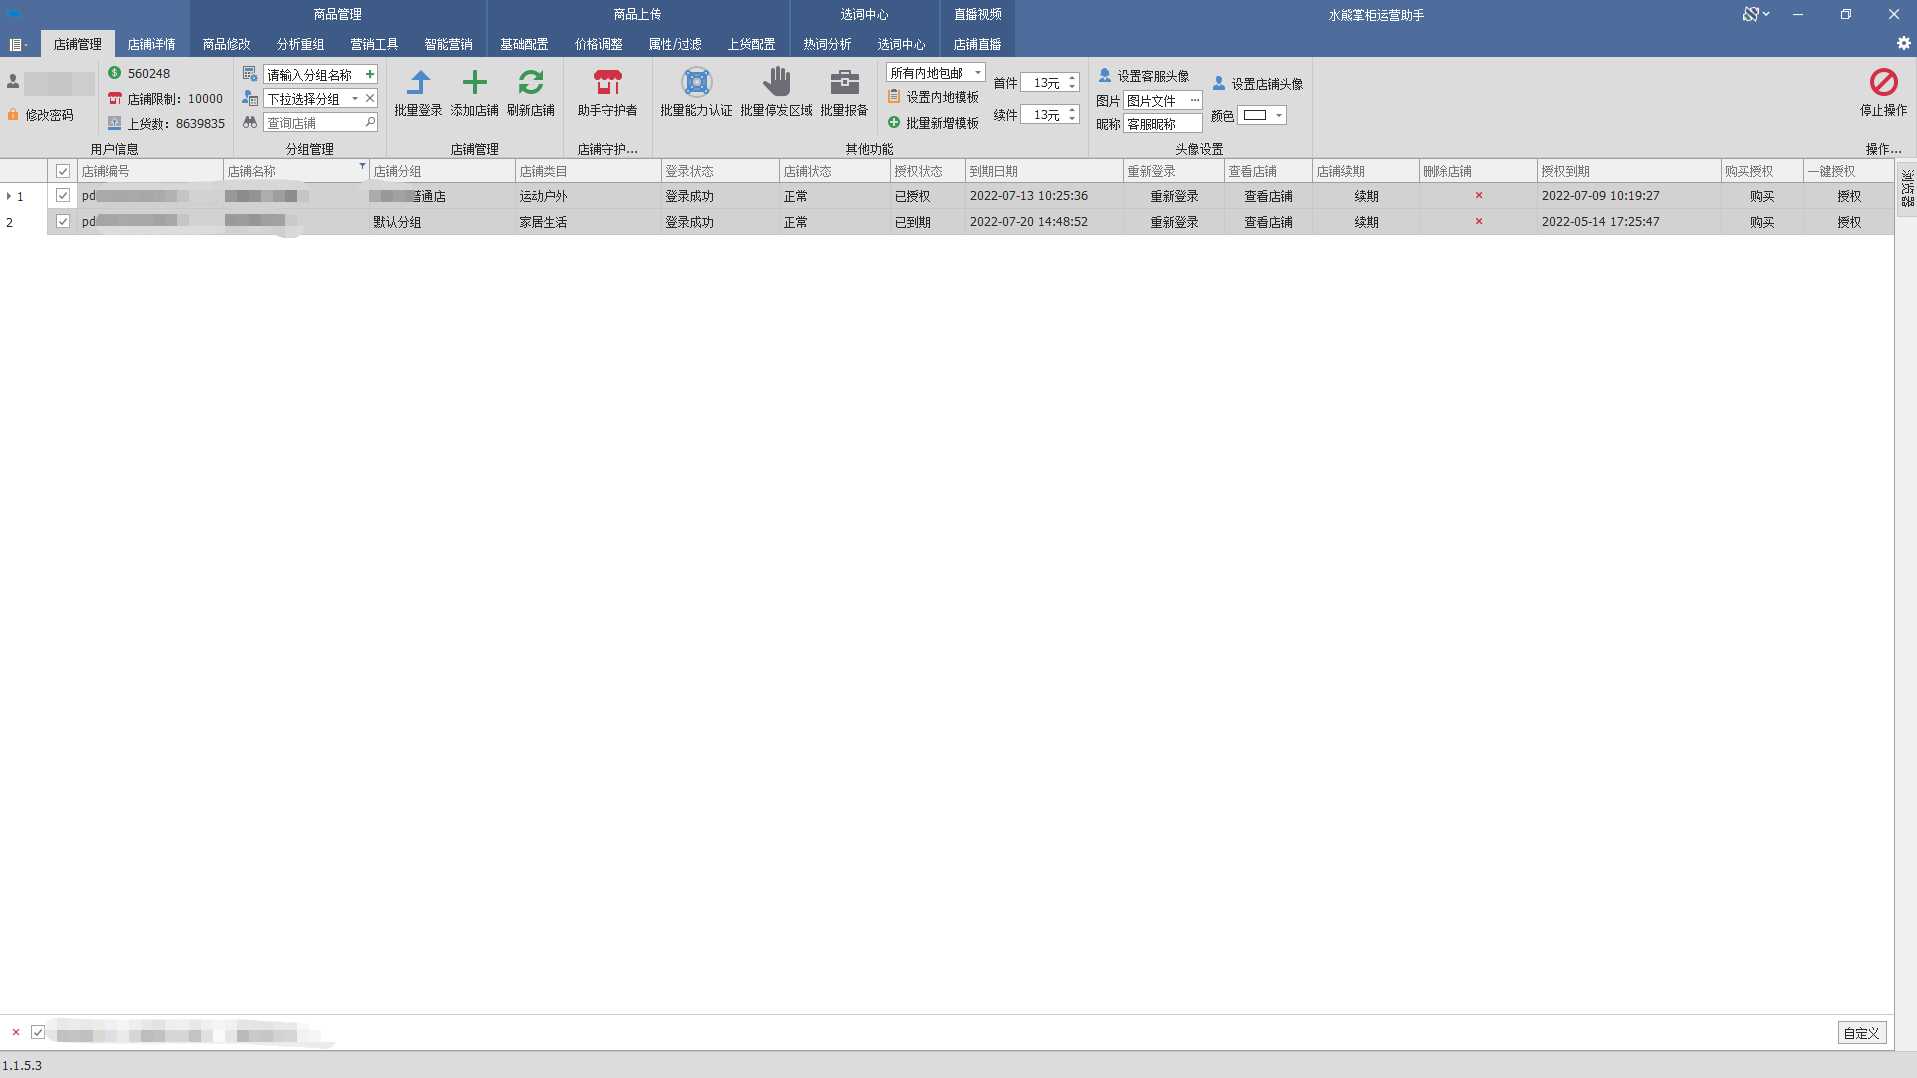Click the 查询店铺 search input field

[x=314, y=123]
